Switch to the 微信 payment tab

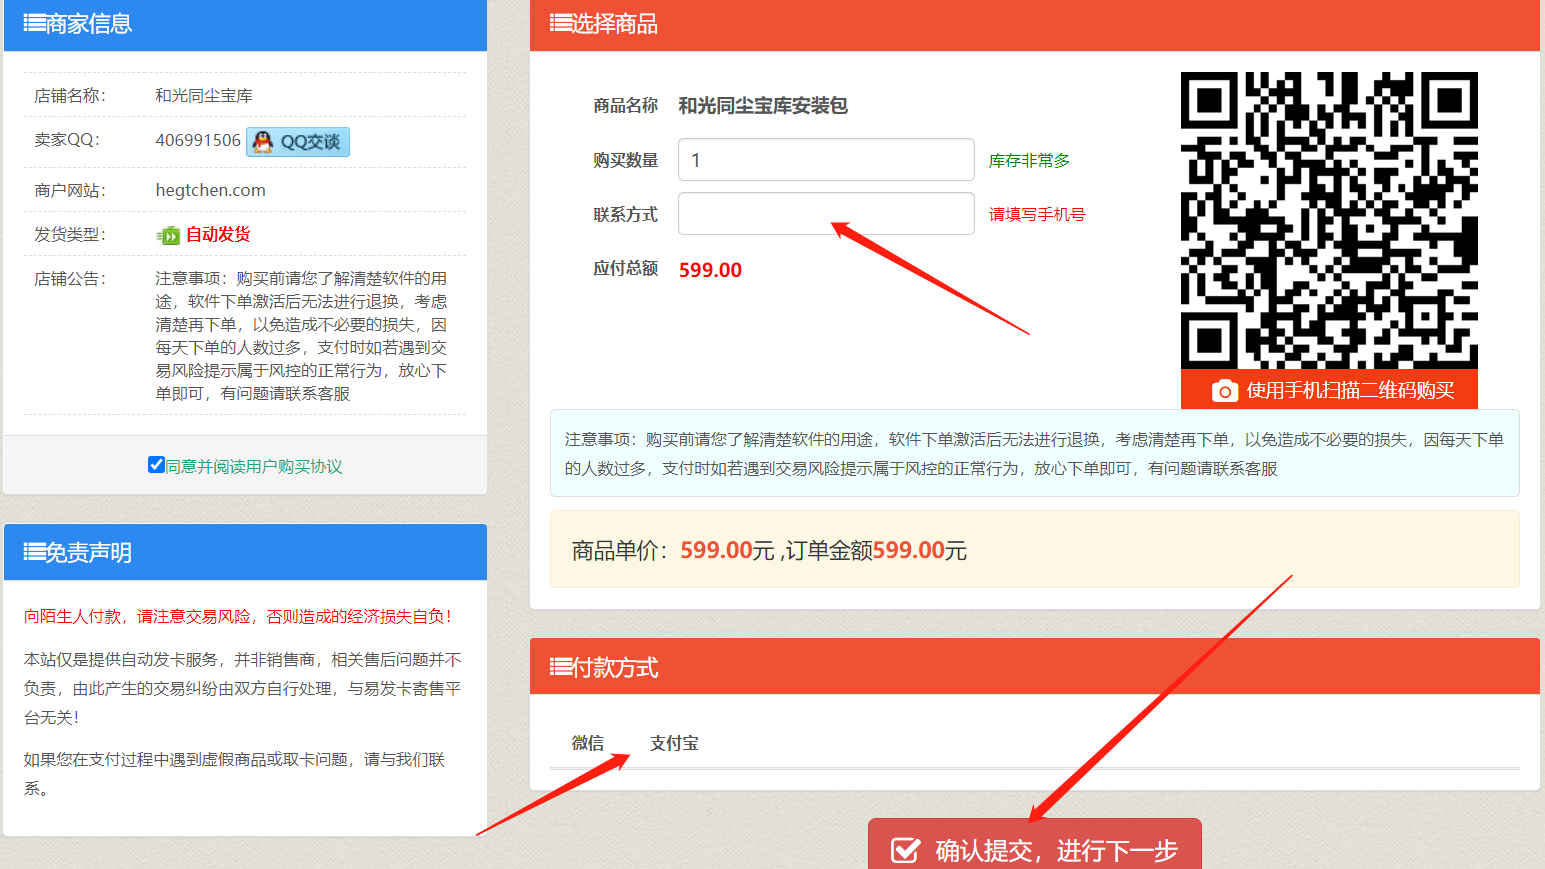coord(587,743)
